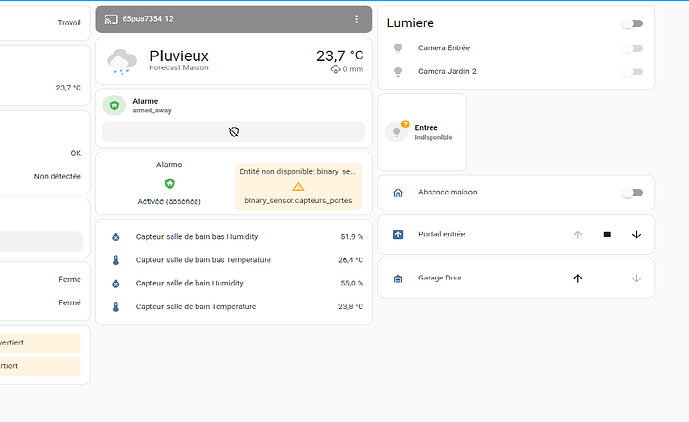Disarm the alarm with the shield-off button

pyautogui.click(x=234, y=131)
